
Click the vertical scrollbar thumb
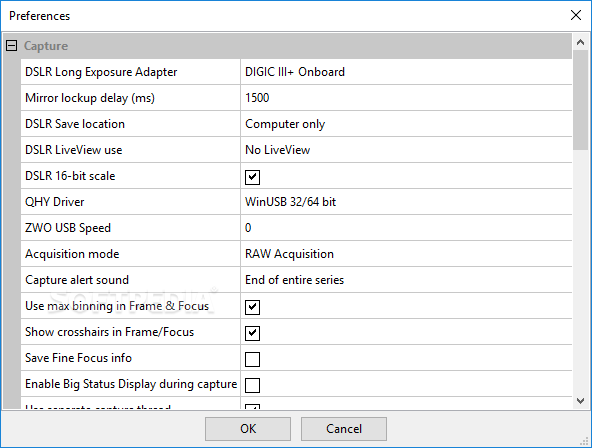point(581,100)
